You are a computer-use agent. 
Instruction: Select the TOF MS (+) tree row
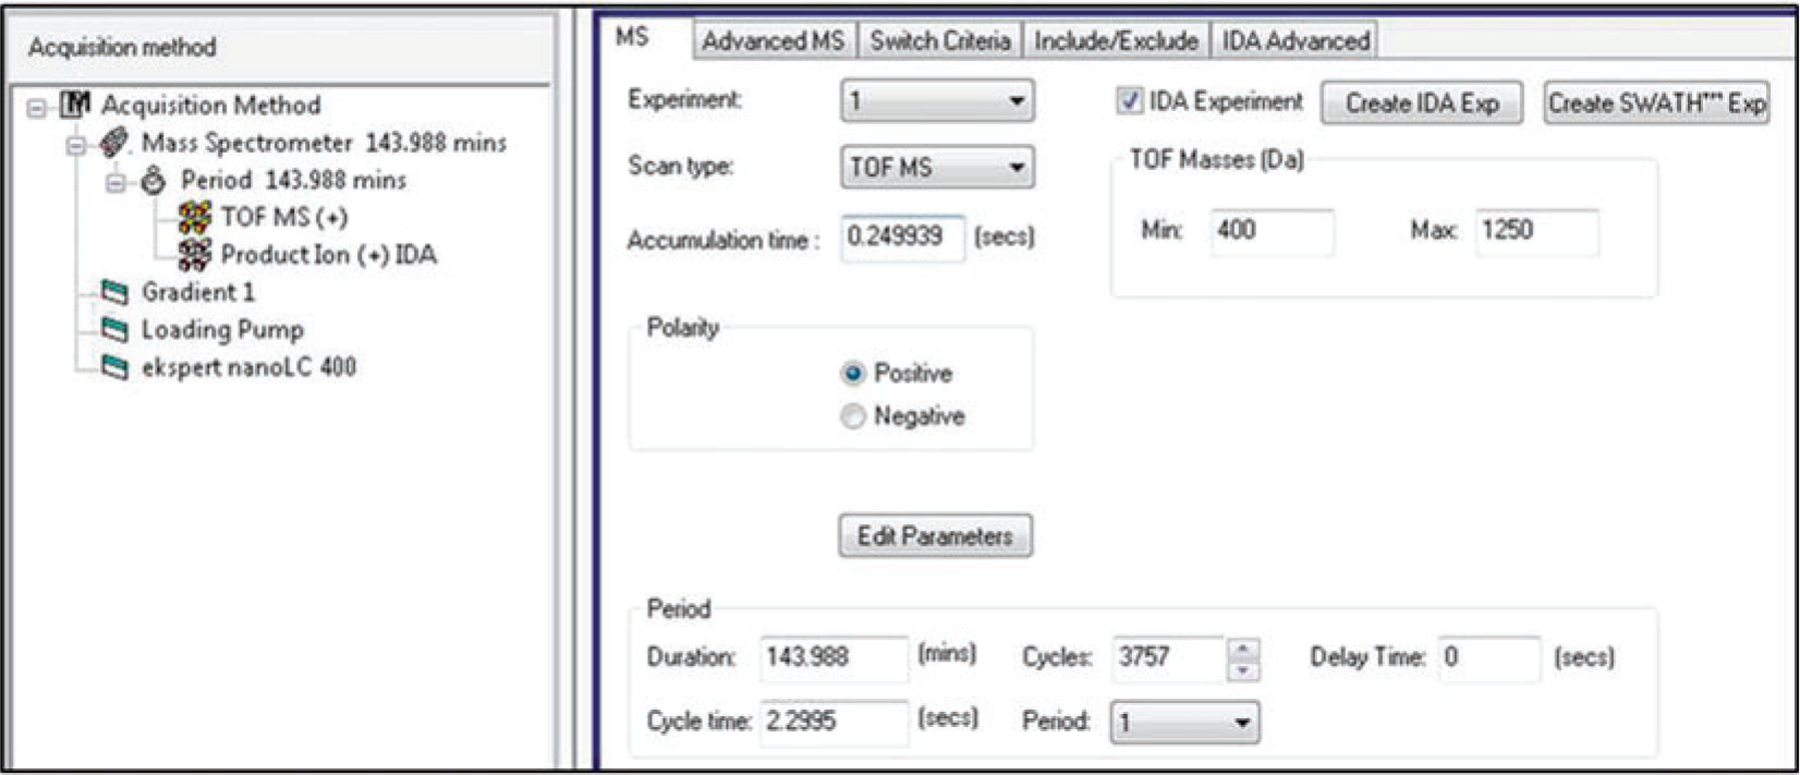[x=284, y=217]
